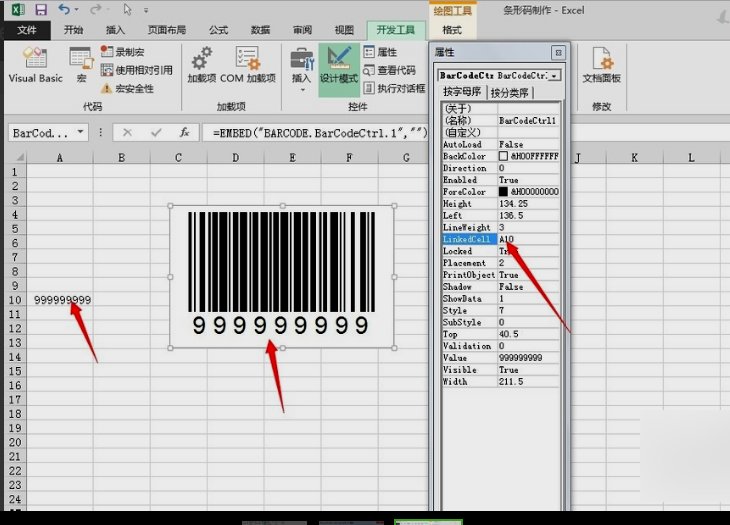The height and width of the screenshot is (525, 730).
Task: Switch to Data (数据) tab
Action: click(260, 30)
